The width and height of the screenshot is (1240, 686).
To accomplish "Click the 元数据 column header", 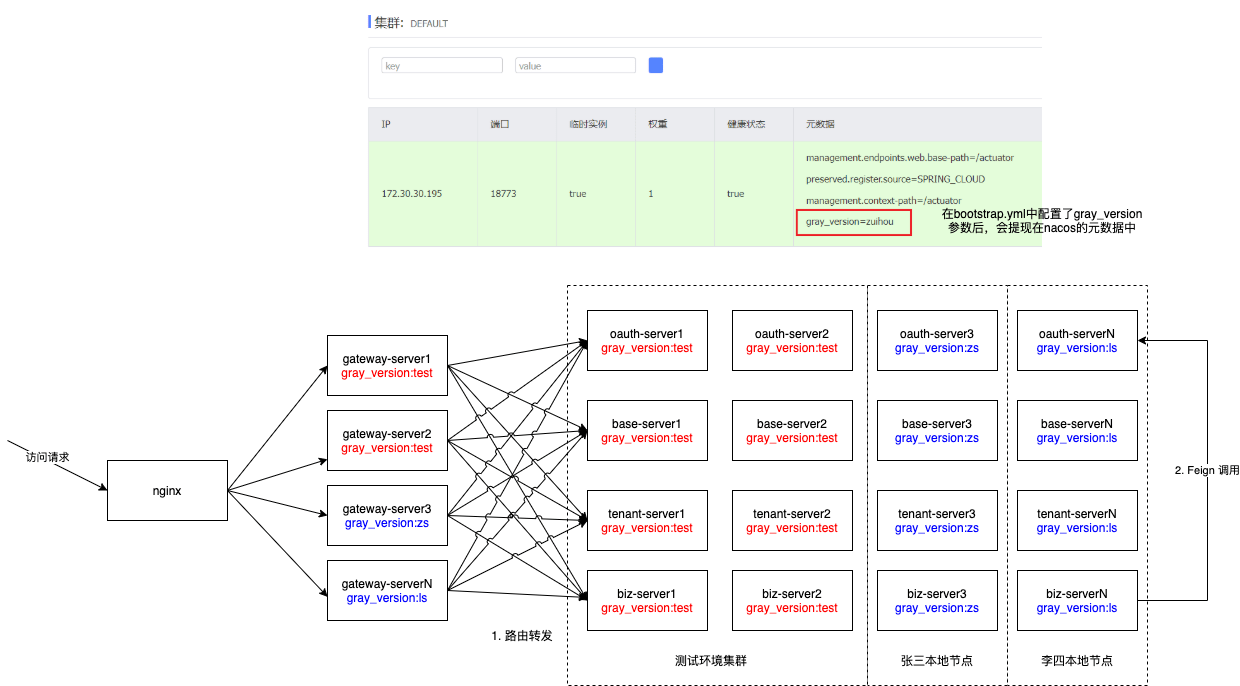I will click(820, 124).
